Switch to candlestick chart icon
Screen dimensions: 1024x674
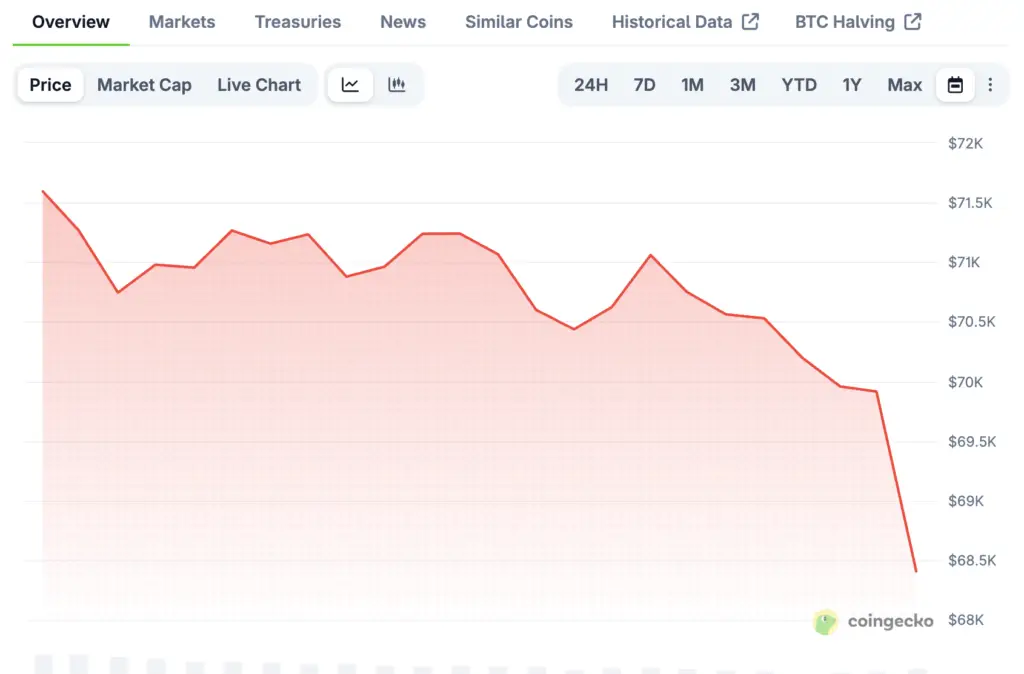coord(397,85)
